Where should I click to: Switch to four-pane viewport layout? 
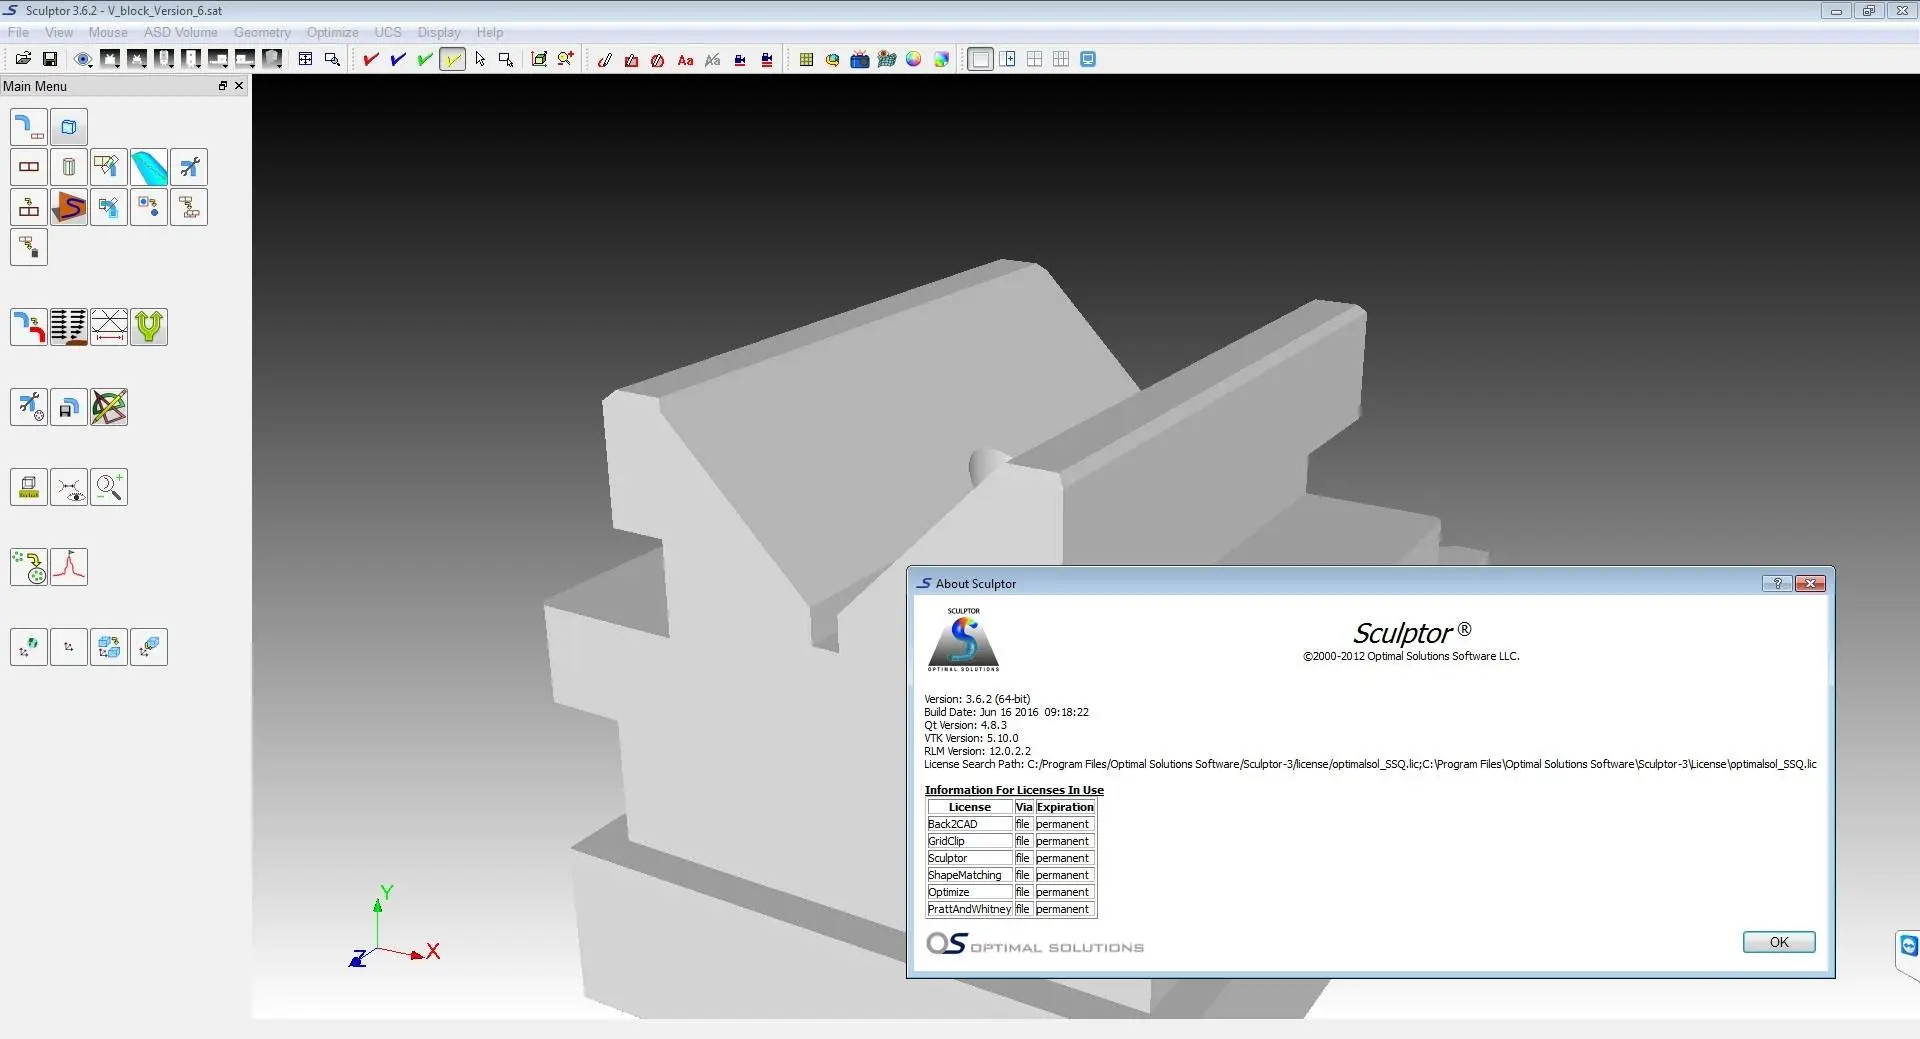coord(1035,59)
